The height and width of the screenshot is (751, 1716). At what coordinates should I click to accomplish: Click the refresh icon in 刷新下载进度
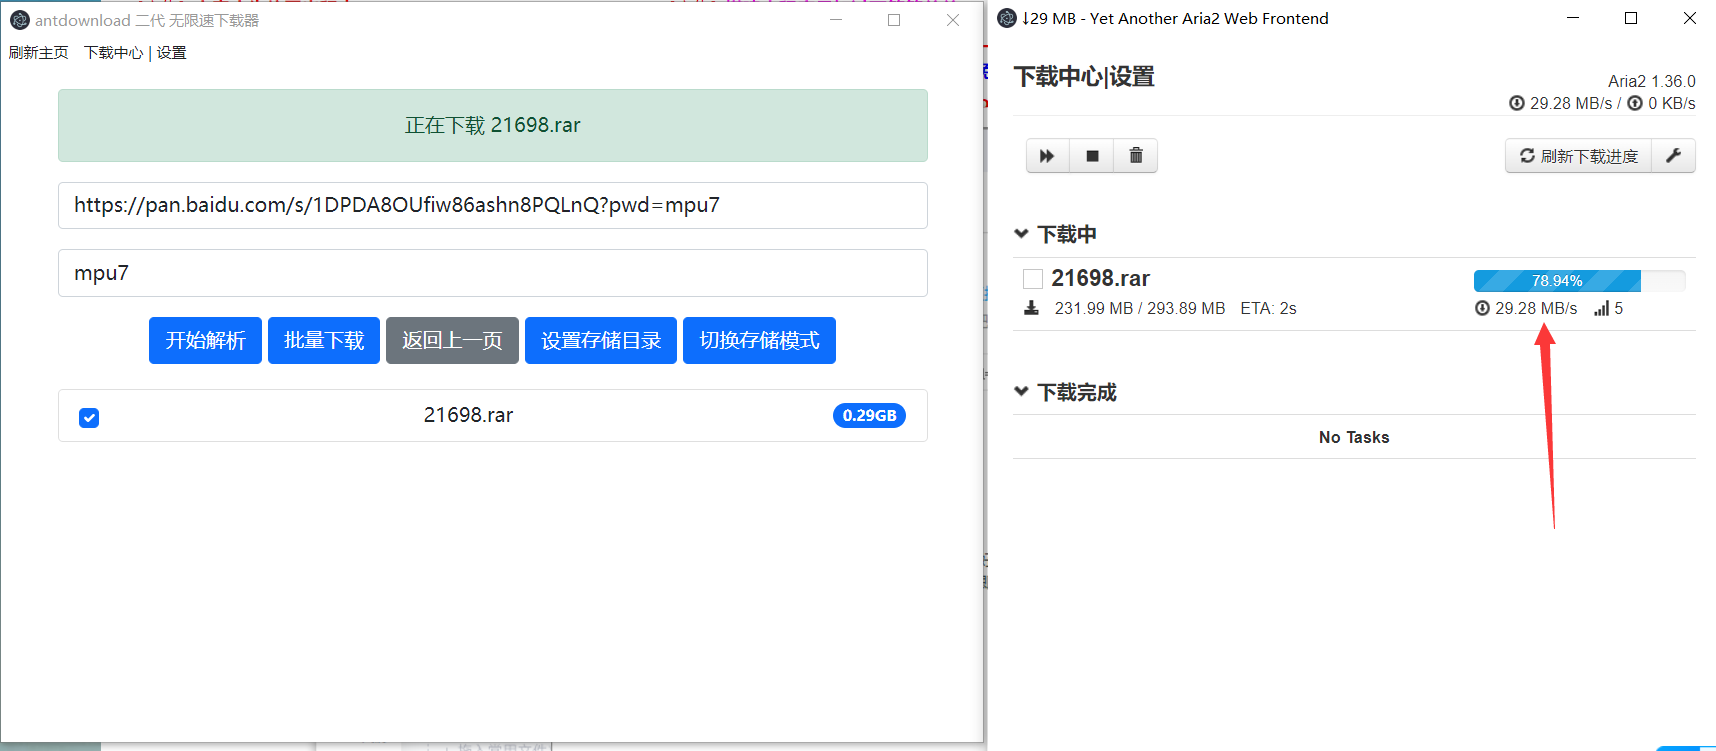point(1527,156)
